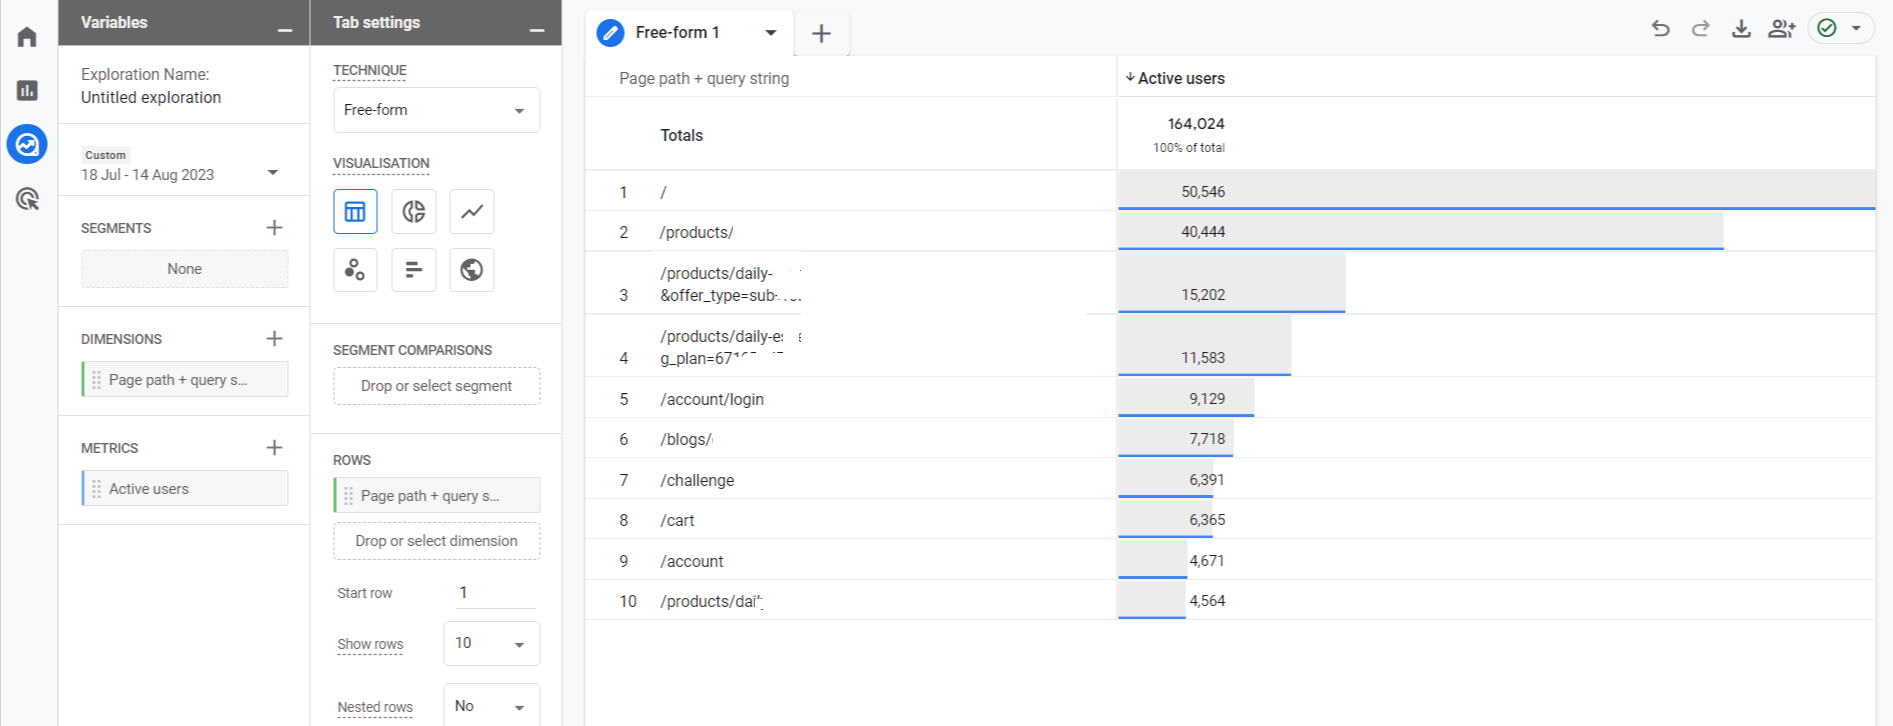Click the green data quality checkmark icon
Image resolution: width=1893 pixels, height=726 pixels.
click(x=1827, y=28)
